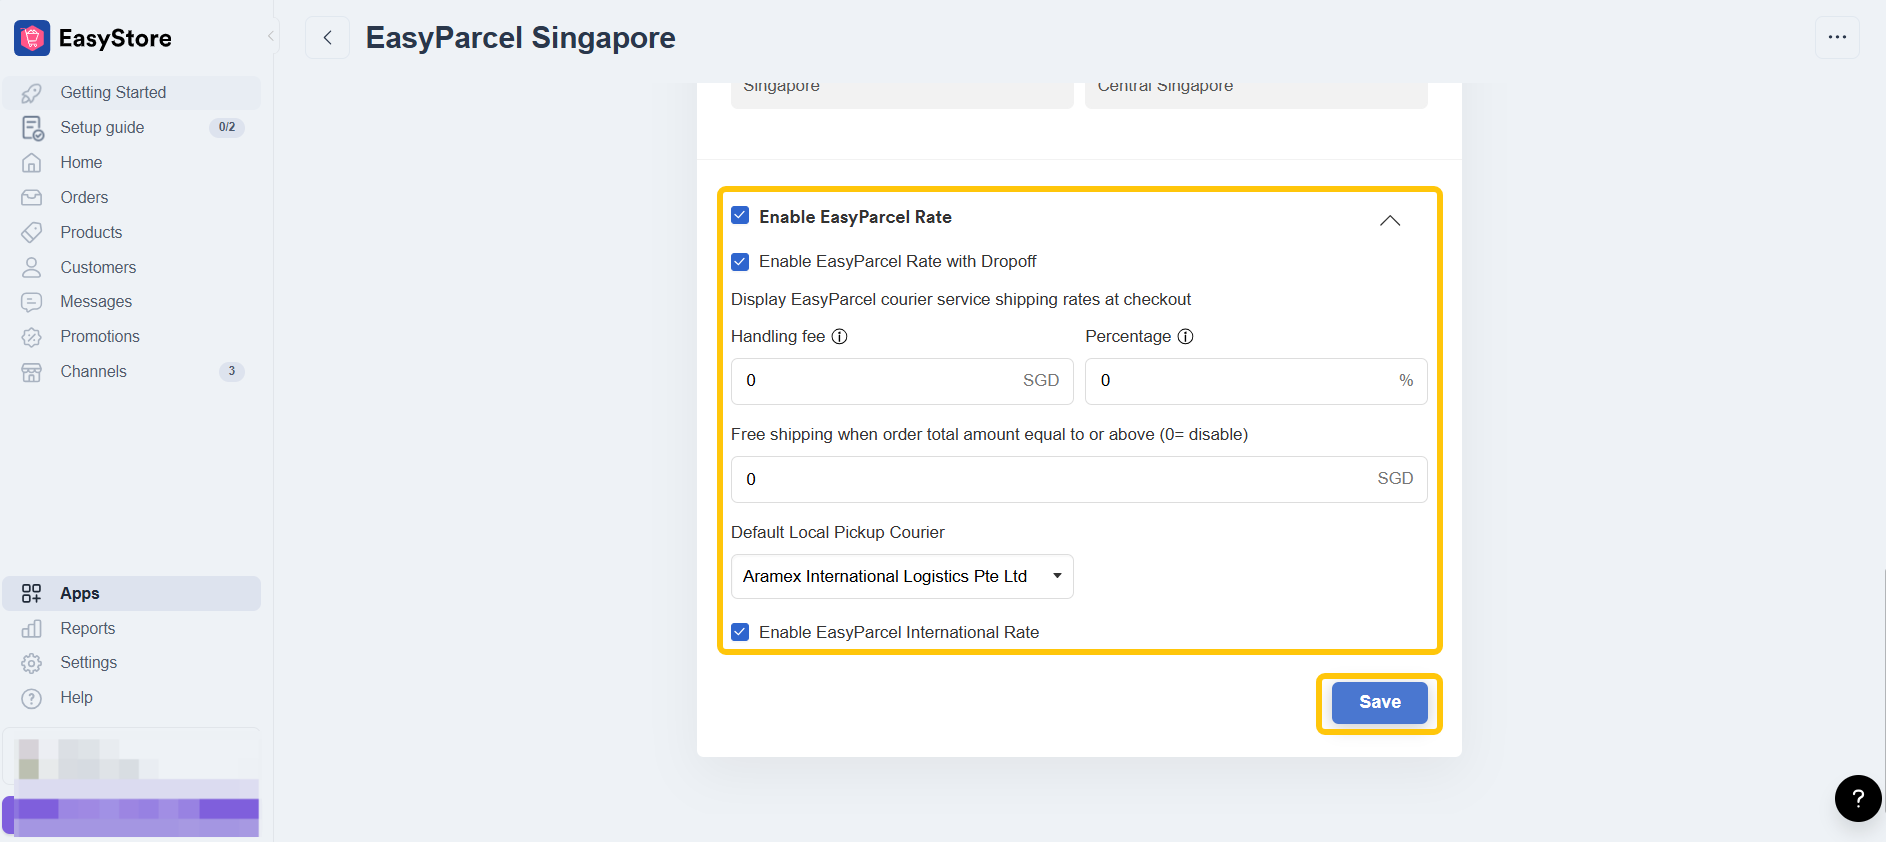Click the Getting Started rocket icon

(32, 93)
